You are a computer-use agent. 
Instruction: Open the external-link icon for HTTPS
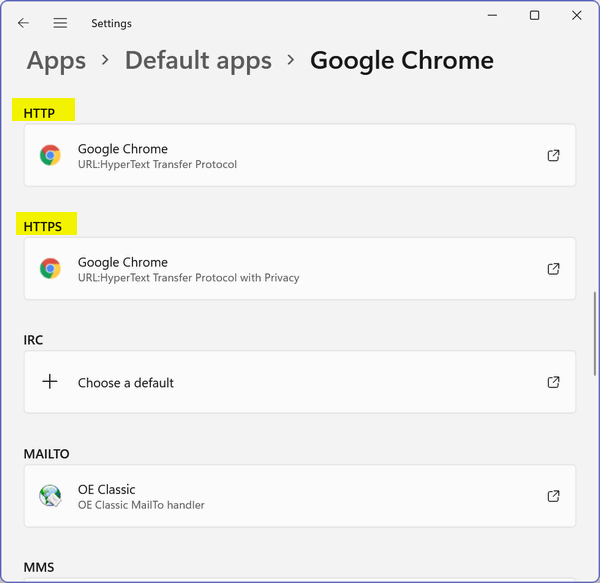point(553,269)
